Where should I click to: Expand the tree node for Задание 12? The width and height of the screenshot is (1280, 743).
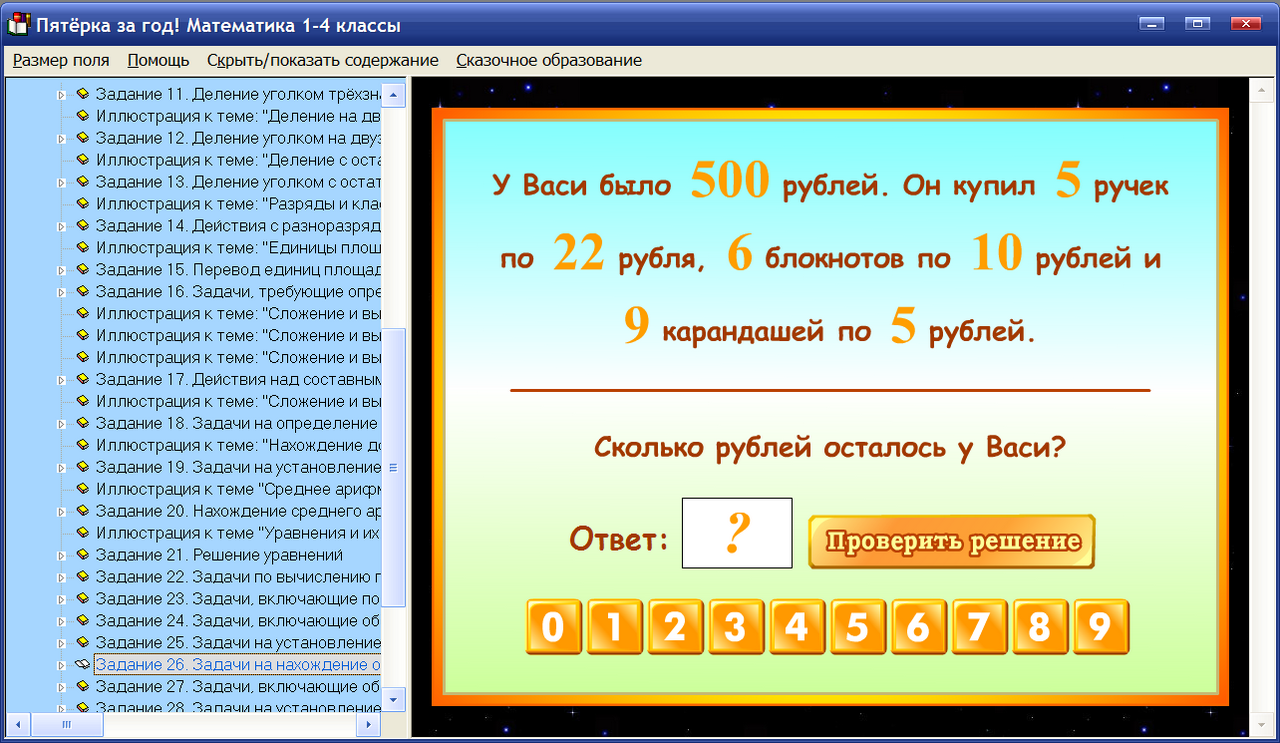59,137
